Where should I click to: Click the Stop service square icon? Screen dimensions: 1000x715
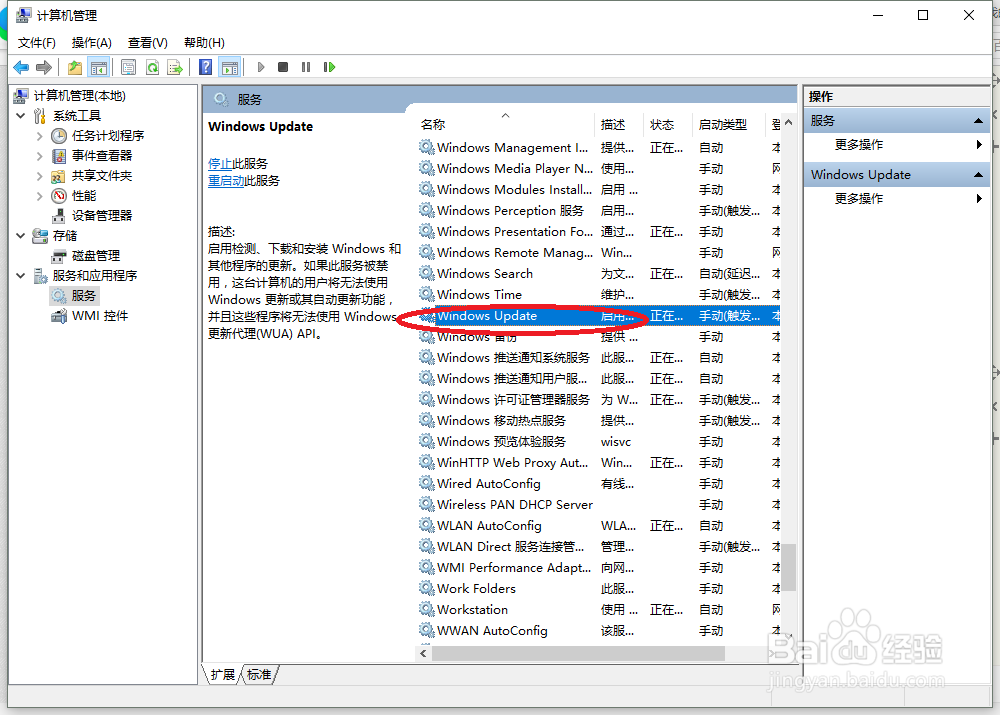pos(283,67)
